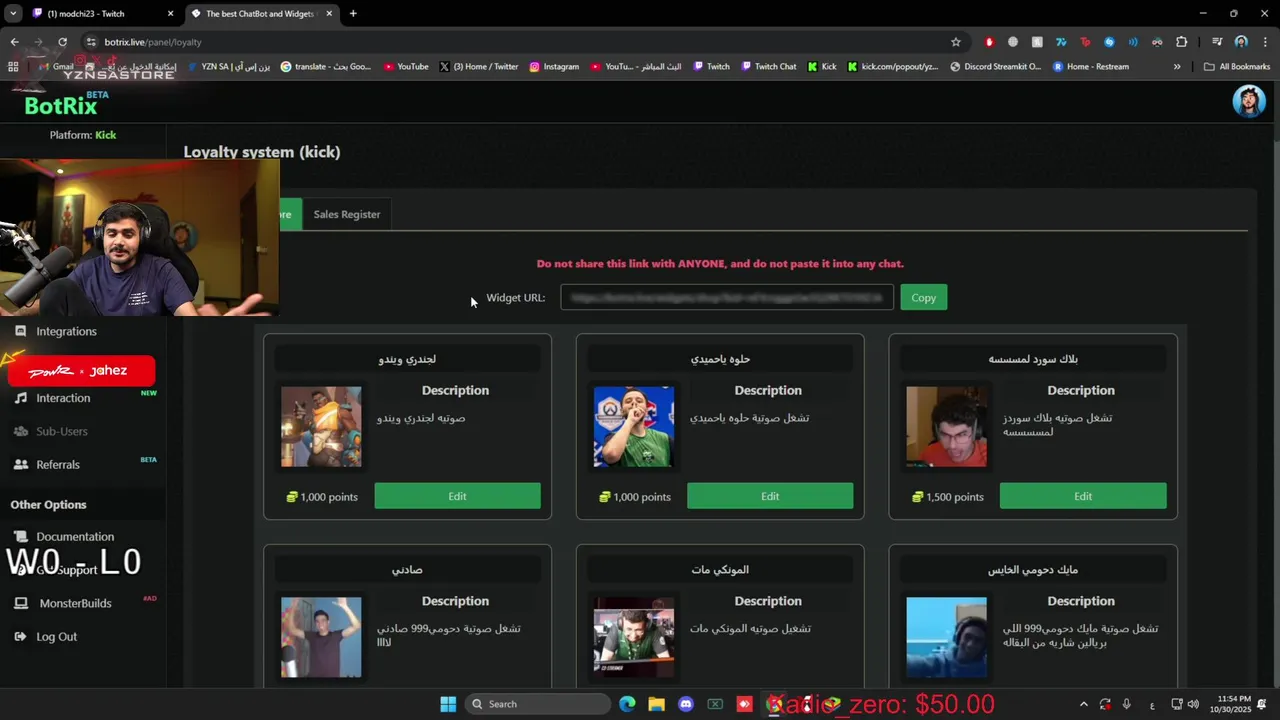Open Integrations in the sidebar
Screen dimensions: 1280x720
tap(66, 331)
